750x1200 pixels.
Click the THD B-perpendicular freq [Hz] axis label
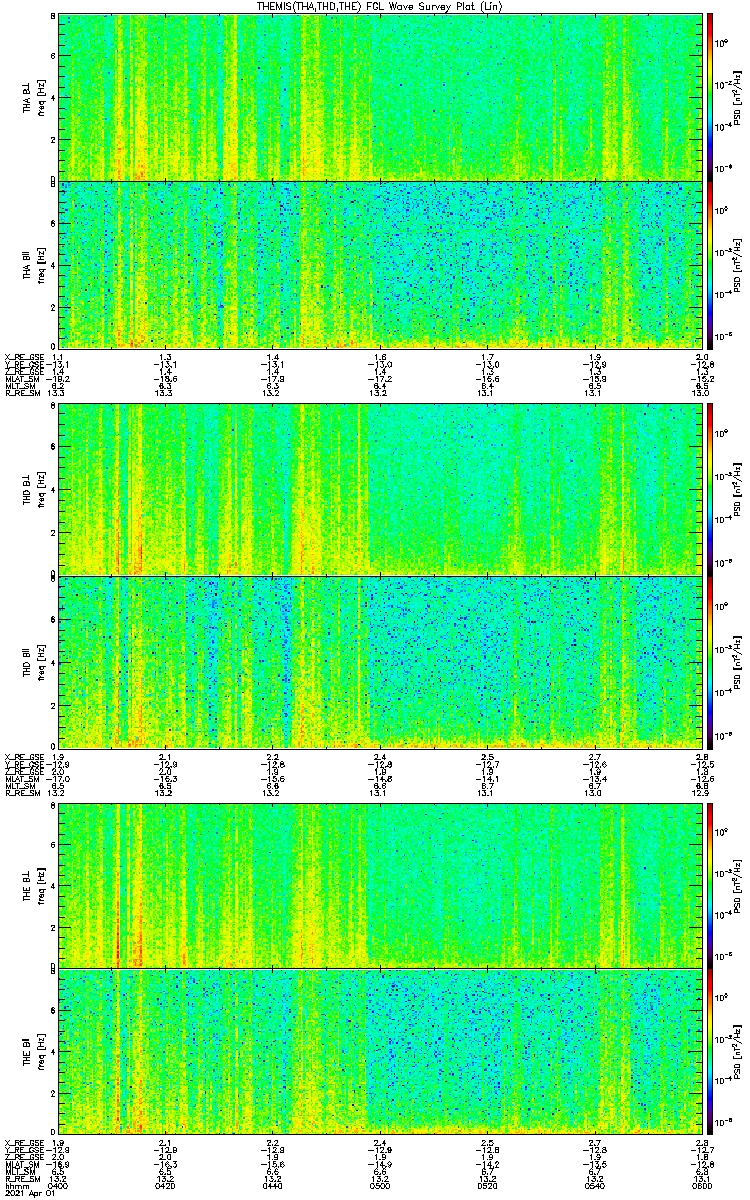pos(40,490)
